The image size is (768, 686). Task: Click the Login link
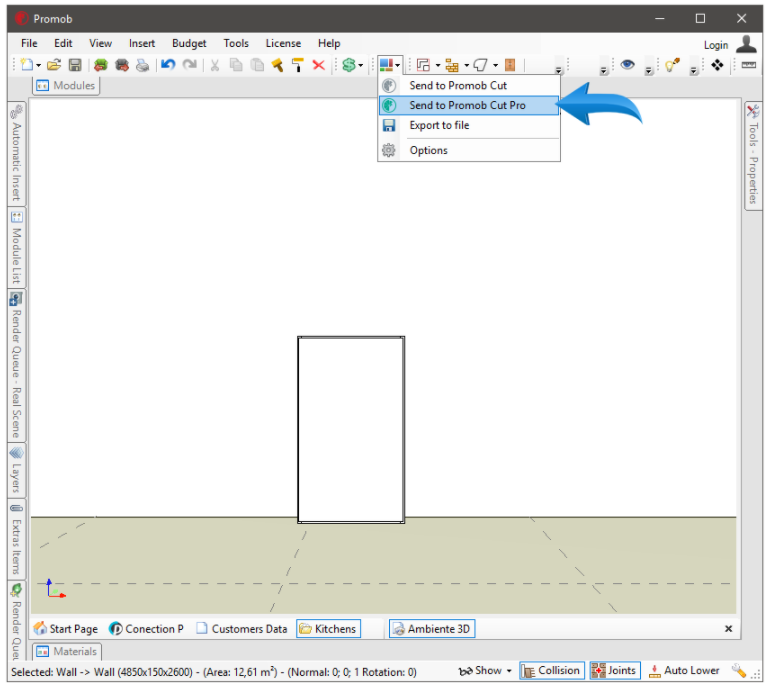[716, 45]
